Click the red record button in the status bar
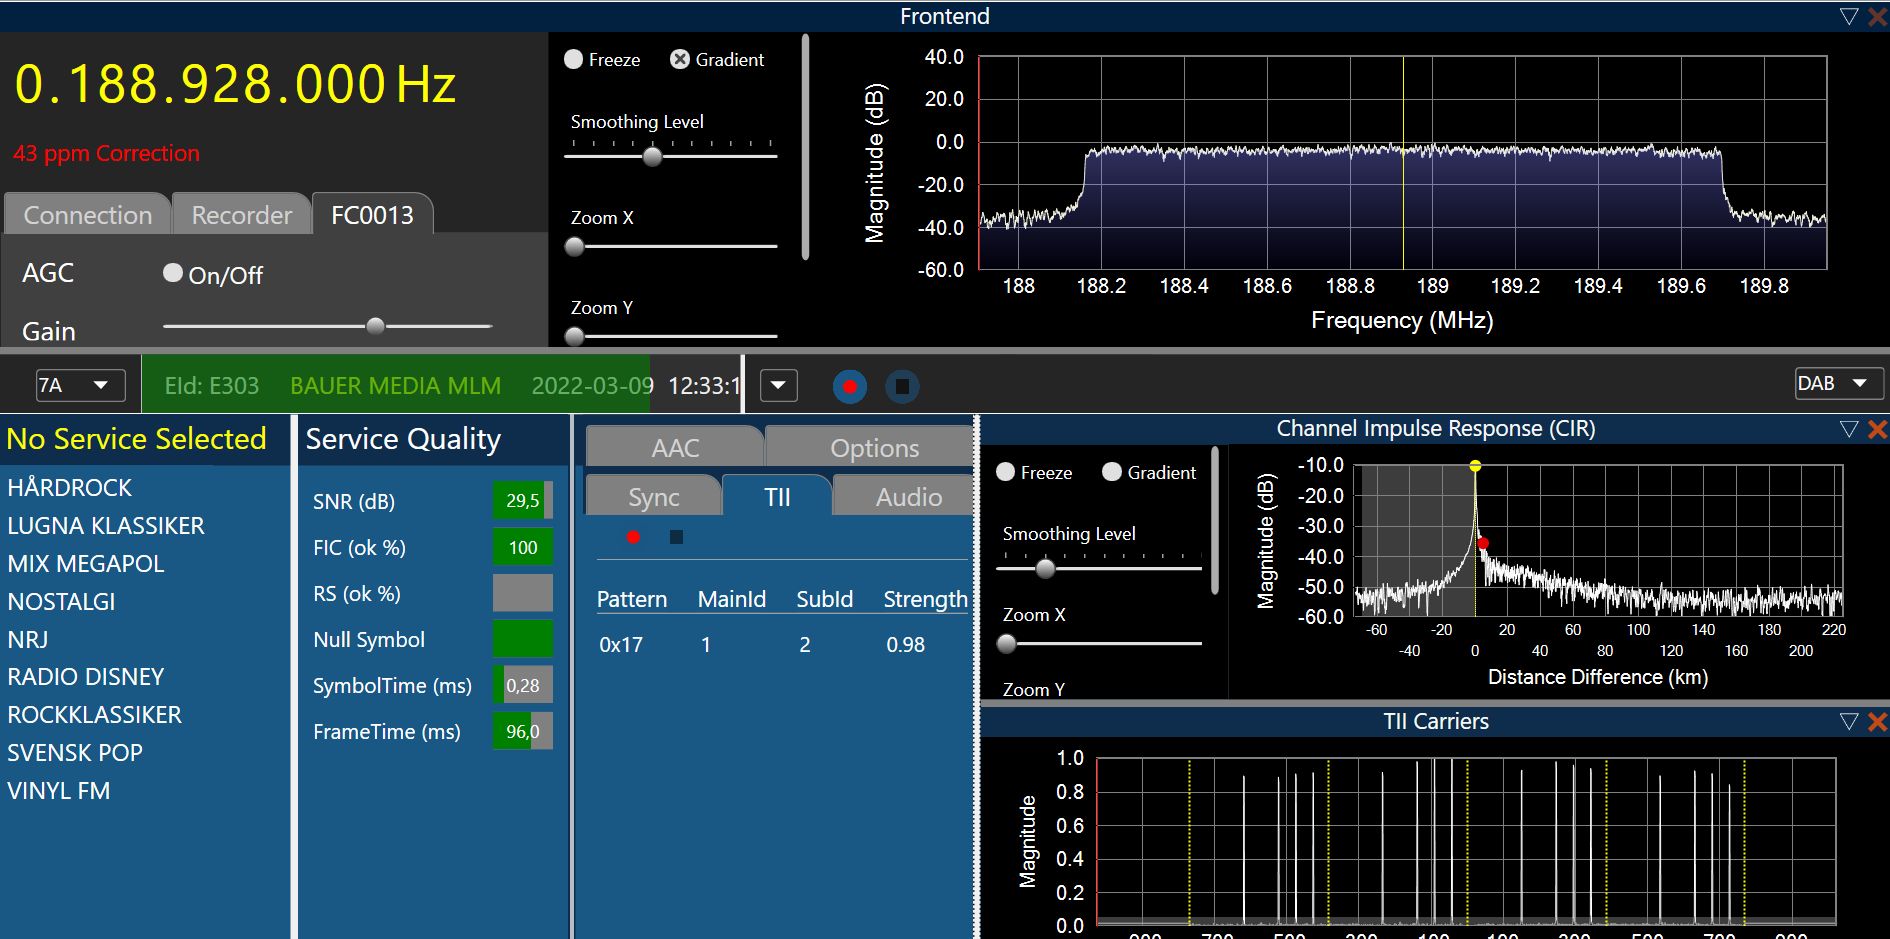 point(849,386)
